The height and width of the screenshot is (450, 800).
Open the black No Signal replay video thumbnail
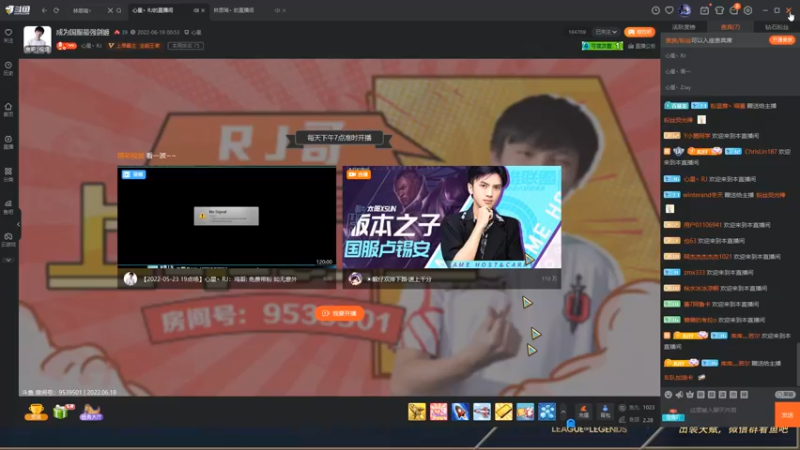pyautogui.click(x=227, y=216)
